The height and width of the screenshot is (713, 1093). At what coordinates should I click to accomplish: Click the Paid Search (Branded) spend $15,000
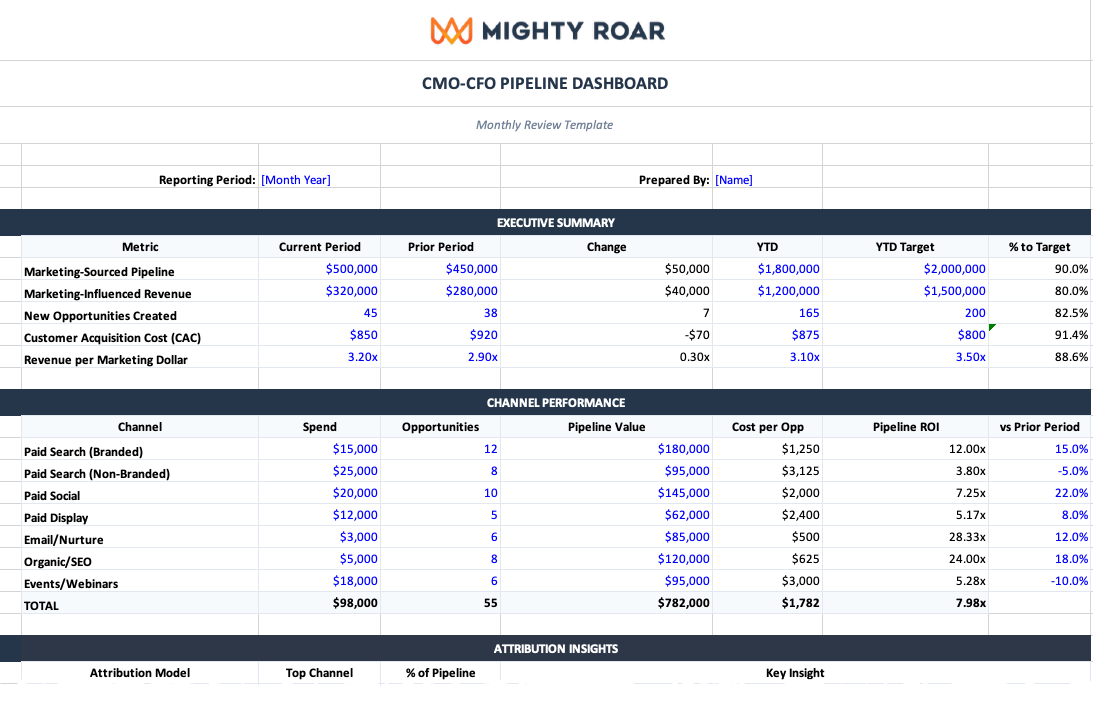(355, 449)
